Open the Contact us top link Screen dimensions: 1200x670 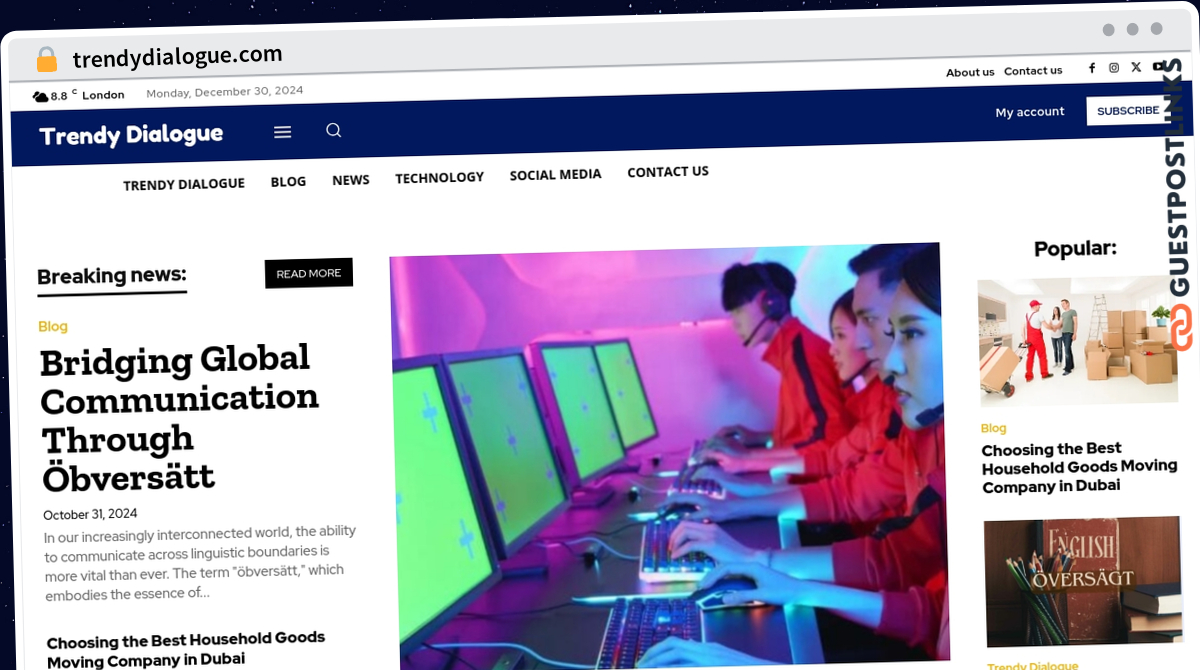pyautogui.click(x=1033, y=71)
